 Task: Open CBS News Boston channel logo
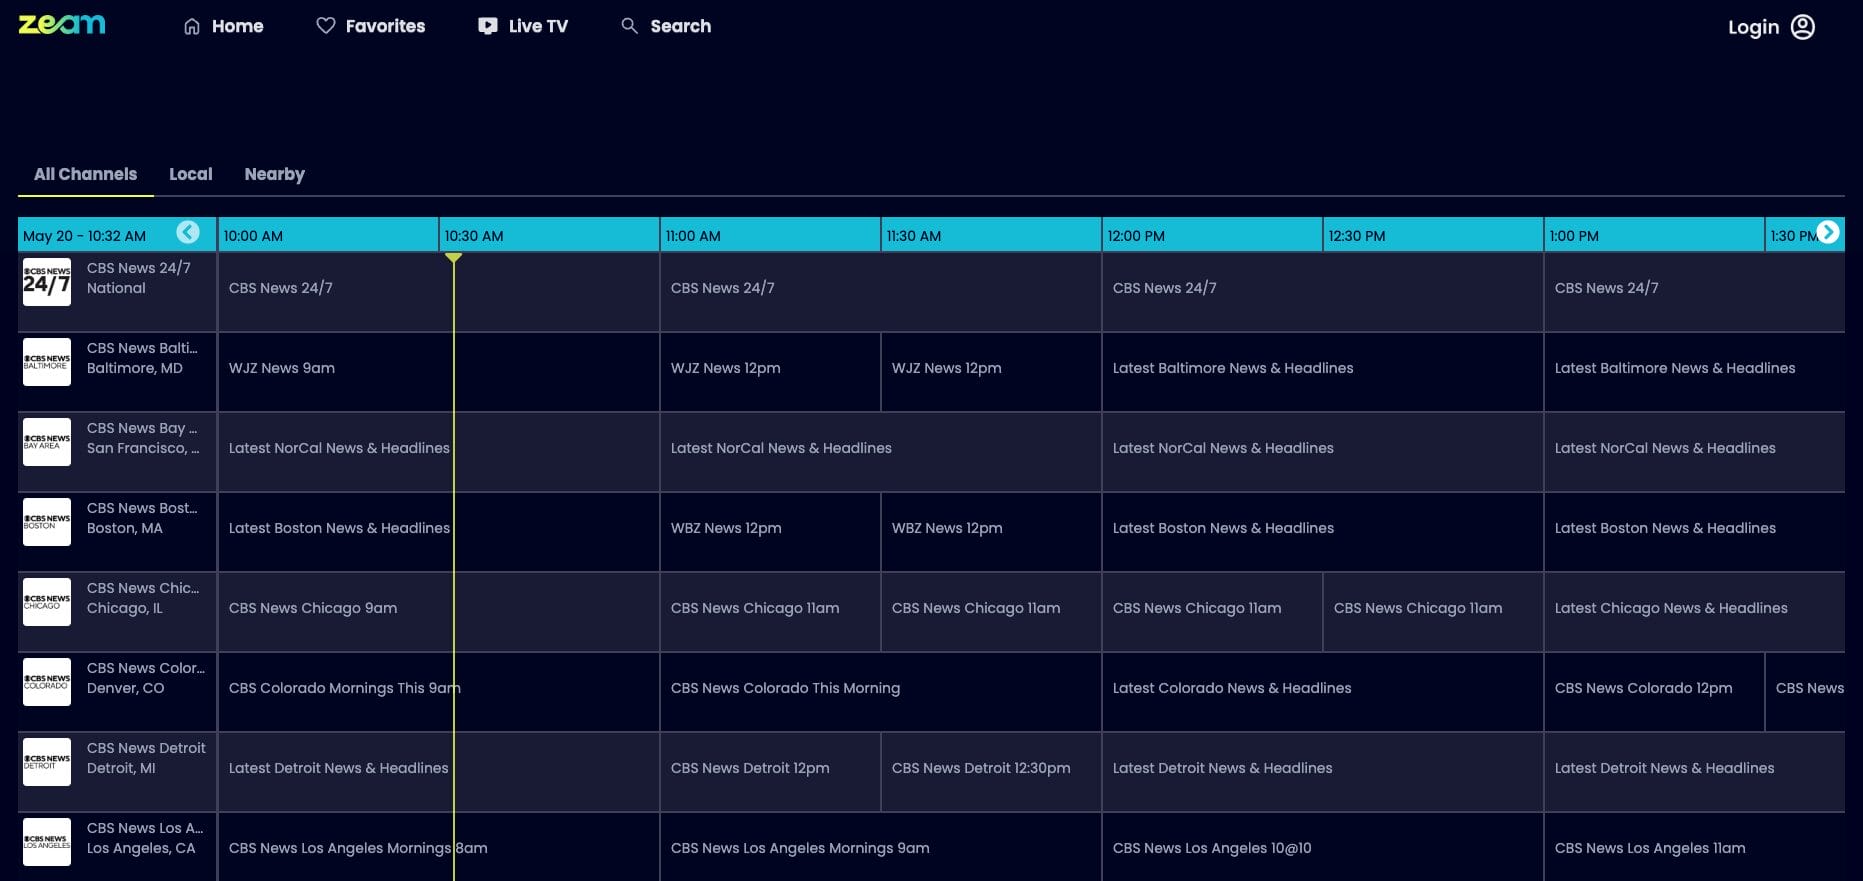point(47,522)
